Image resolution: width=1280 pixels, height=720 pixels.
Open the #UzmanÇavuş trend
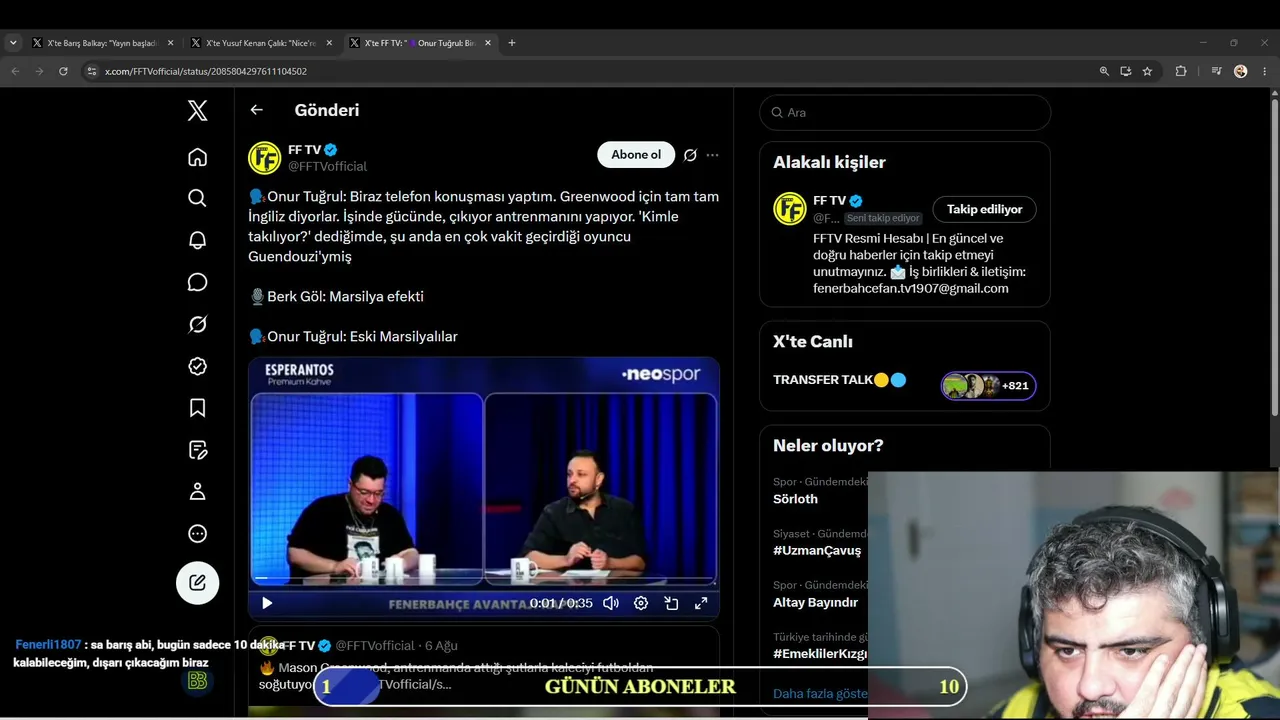pos(816,550)
